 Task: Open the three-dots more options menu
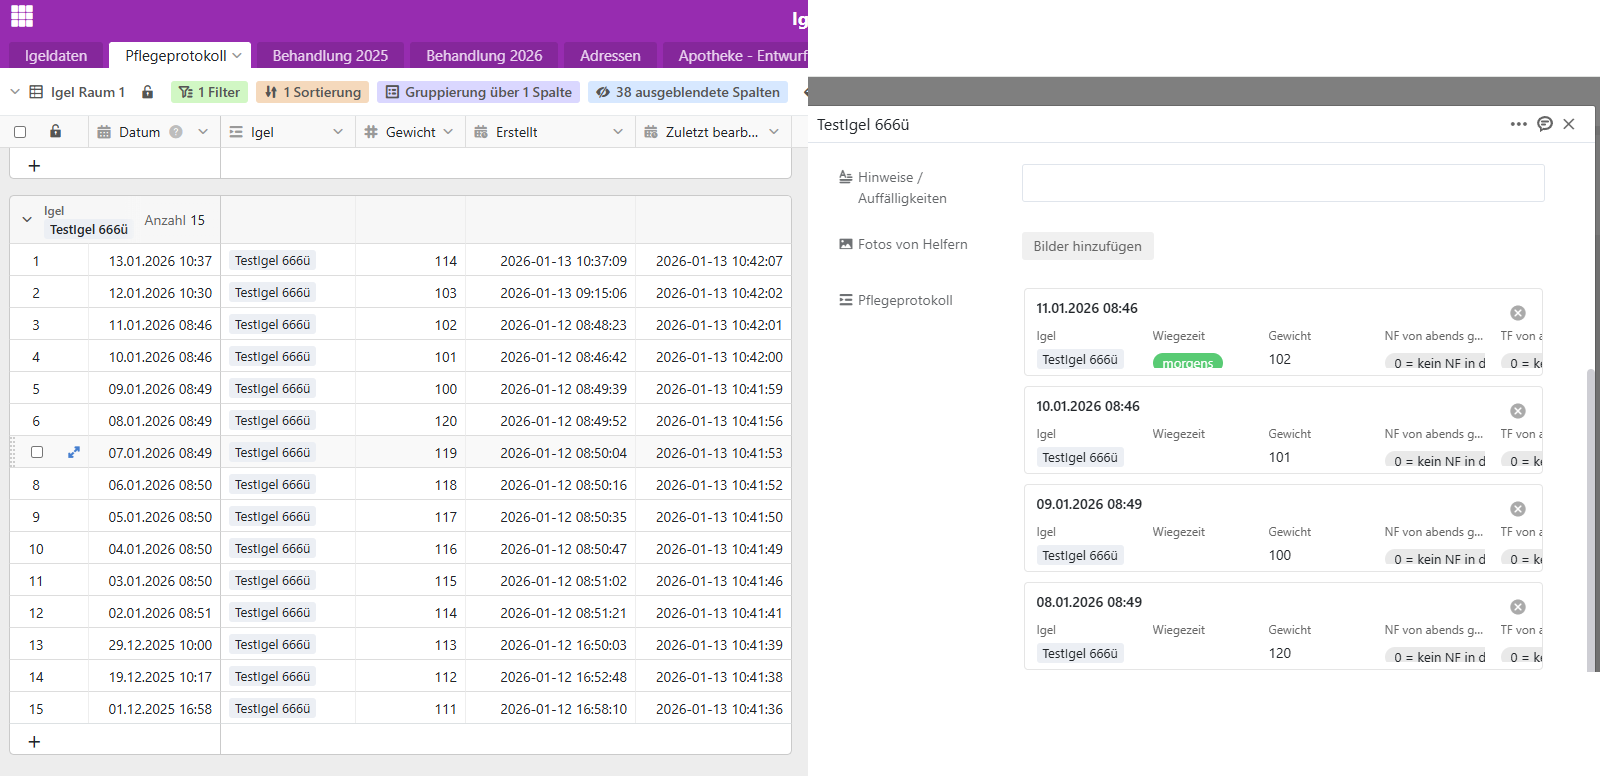click(x=1518, y=124)
